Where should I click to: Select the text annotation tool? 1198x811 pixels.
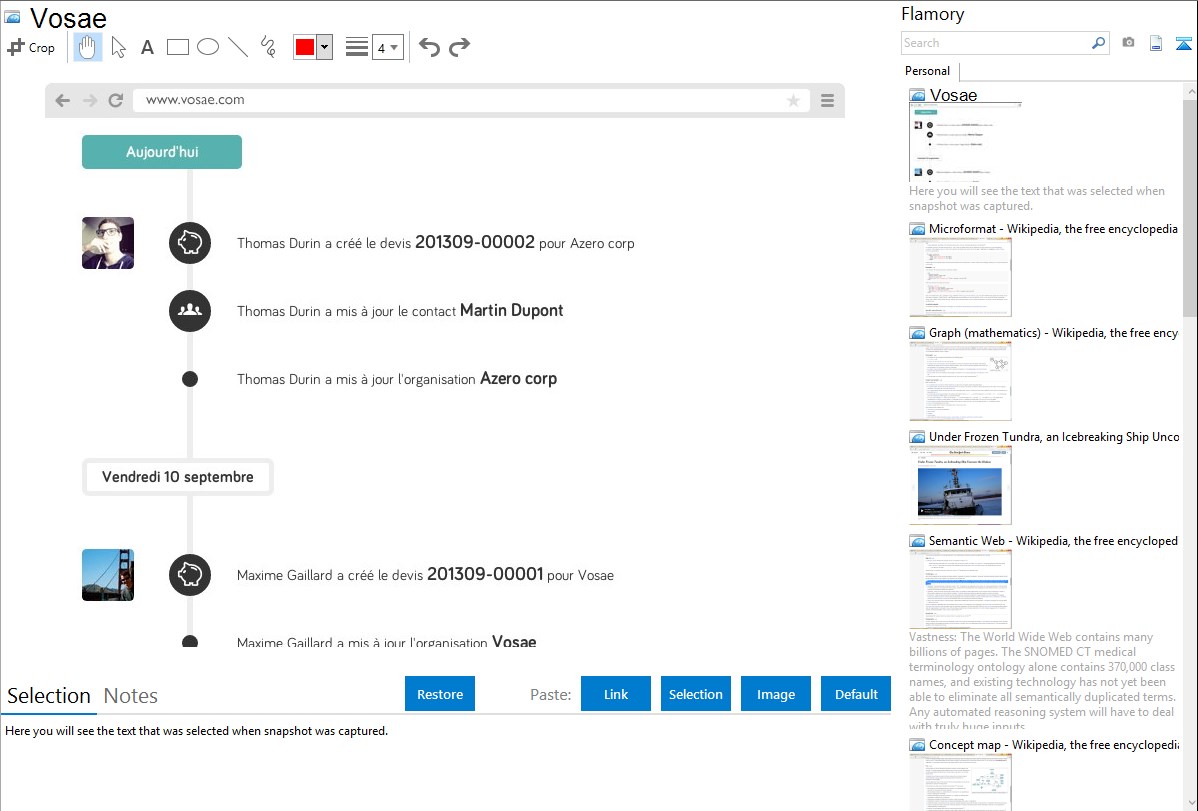tap(147, 47)
